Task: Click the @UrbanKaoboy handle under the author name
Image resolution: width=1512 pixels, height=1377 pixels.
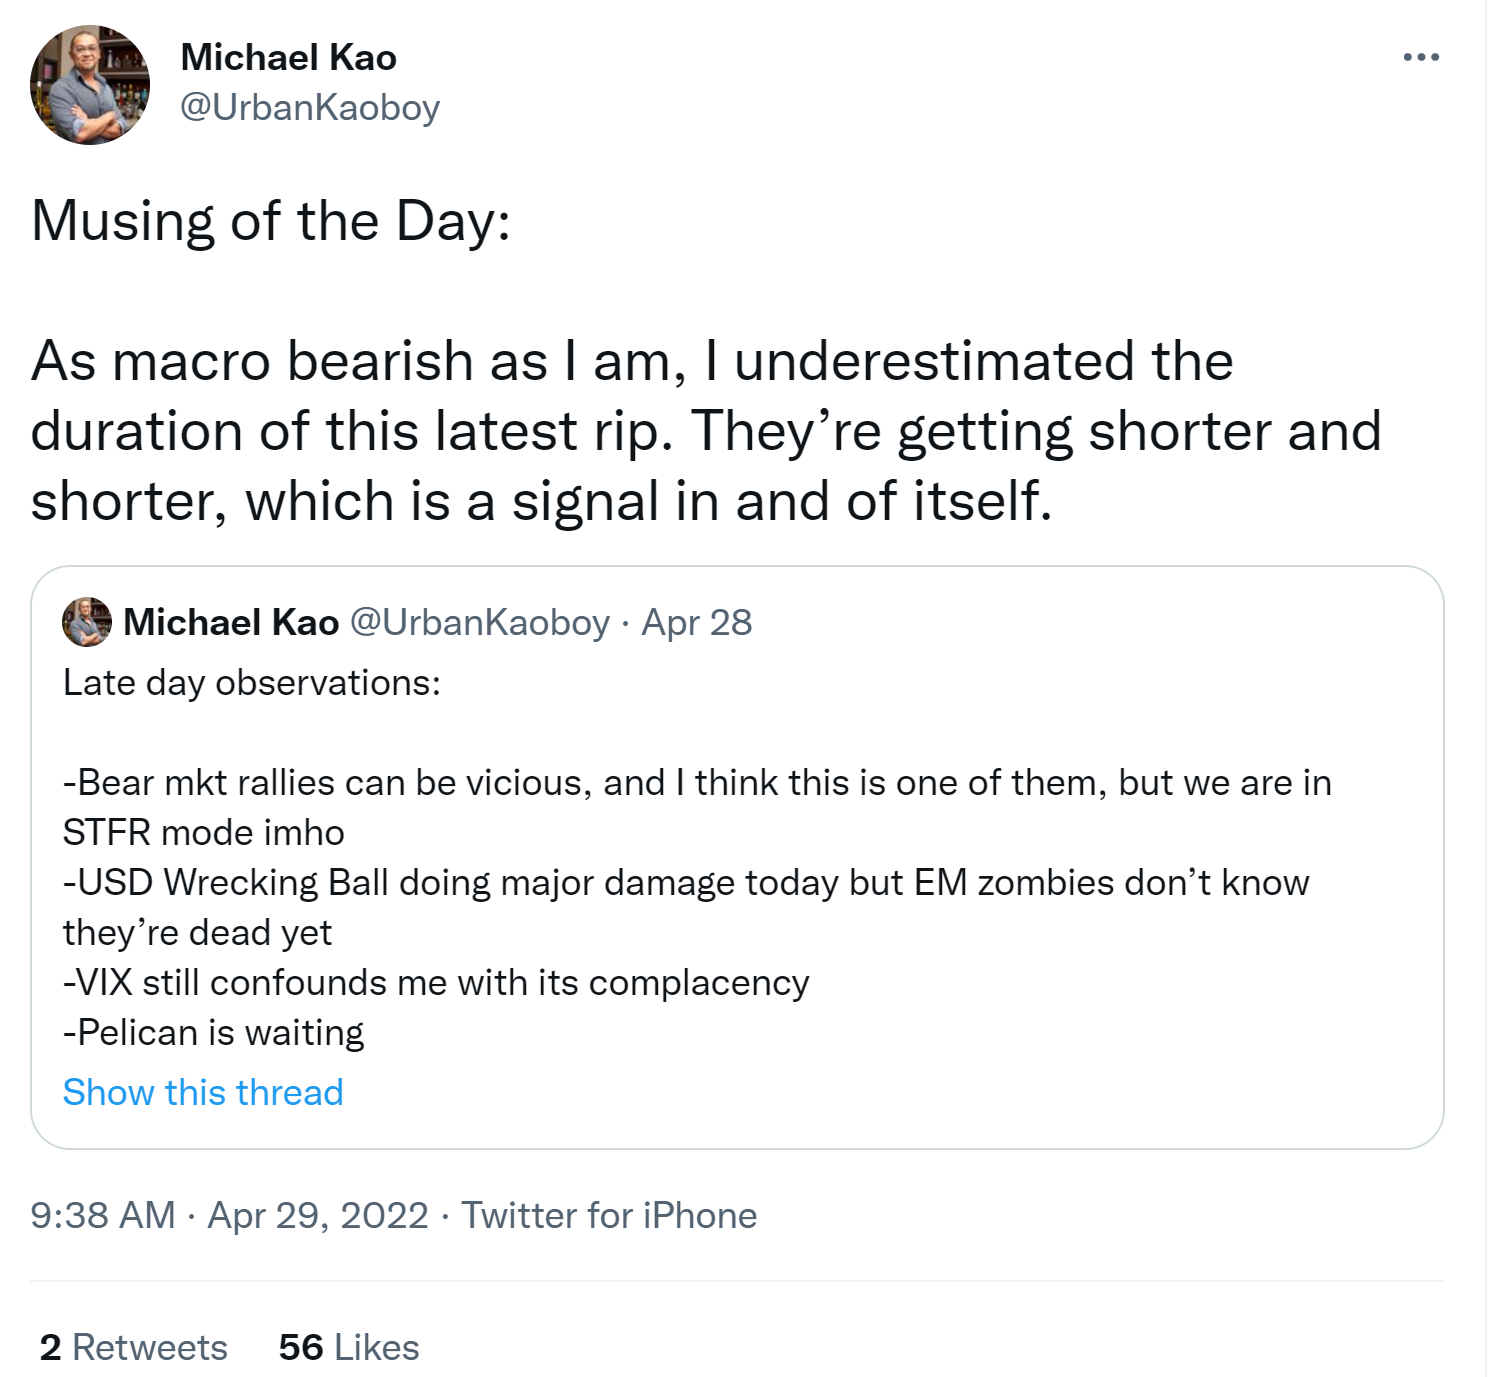Action: pyautogui.click(x=310, y=108)
